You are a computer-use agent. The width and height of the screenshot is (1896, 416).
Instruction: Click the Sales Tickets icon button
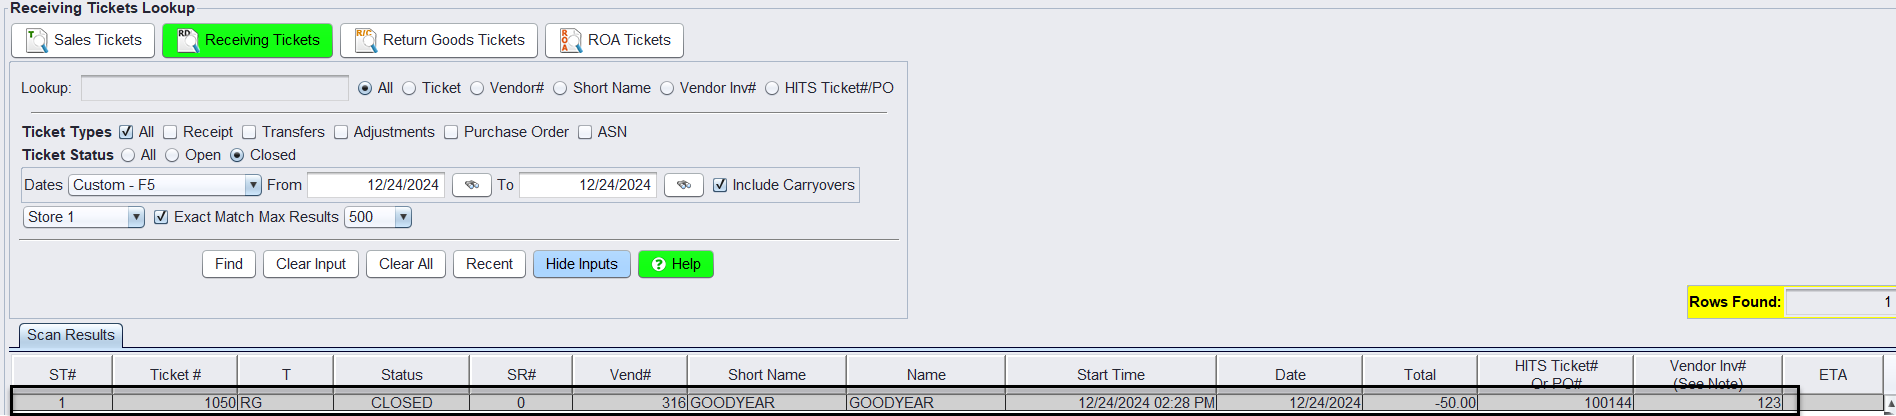pyautogui.click(x=37, y=40)
